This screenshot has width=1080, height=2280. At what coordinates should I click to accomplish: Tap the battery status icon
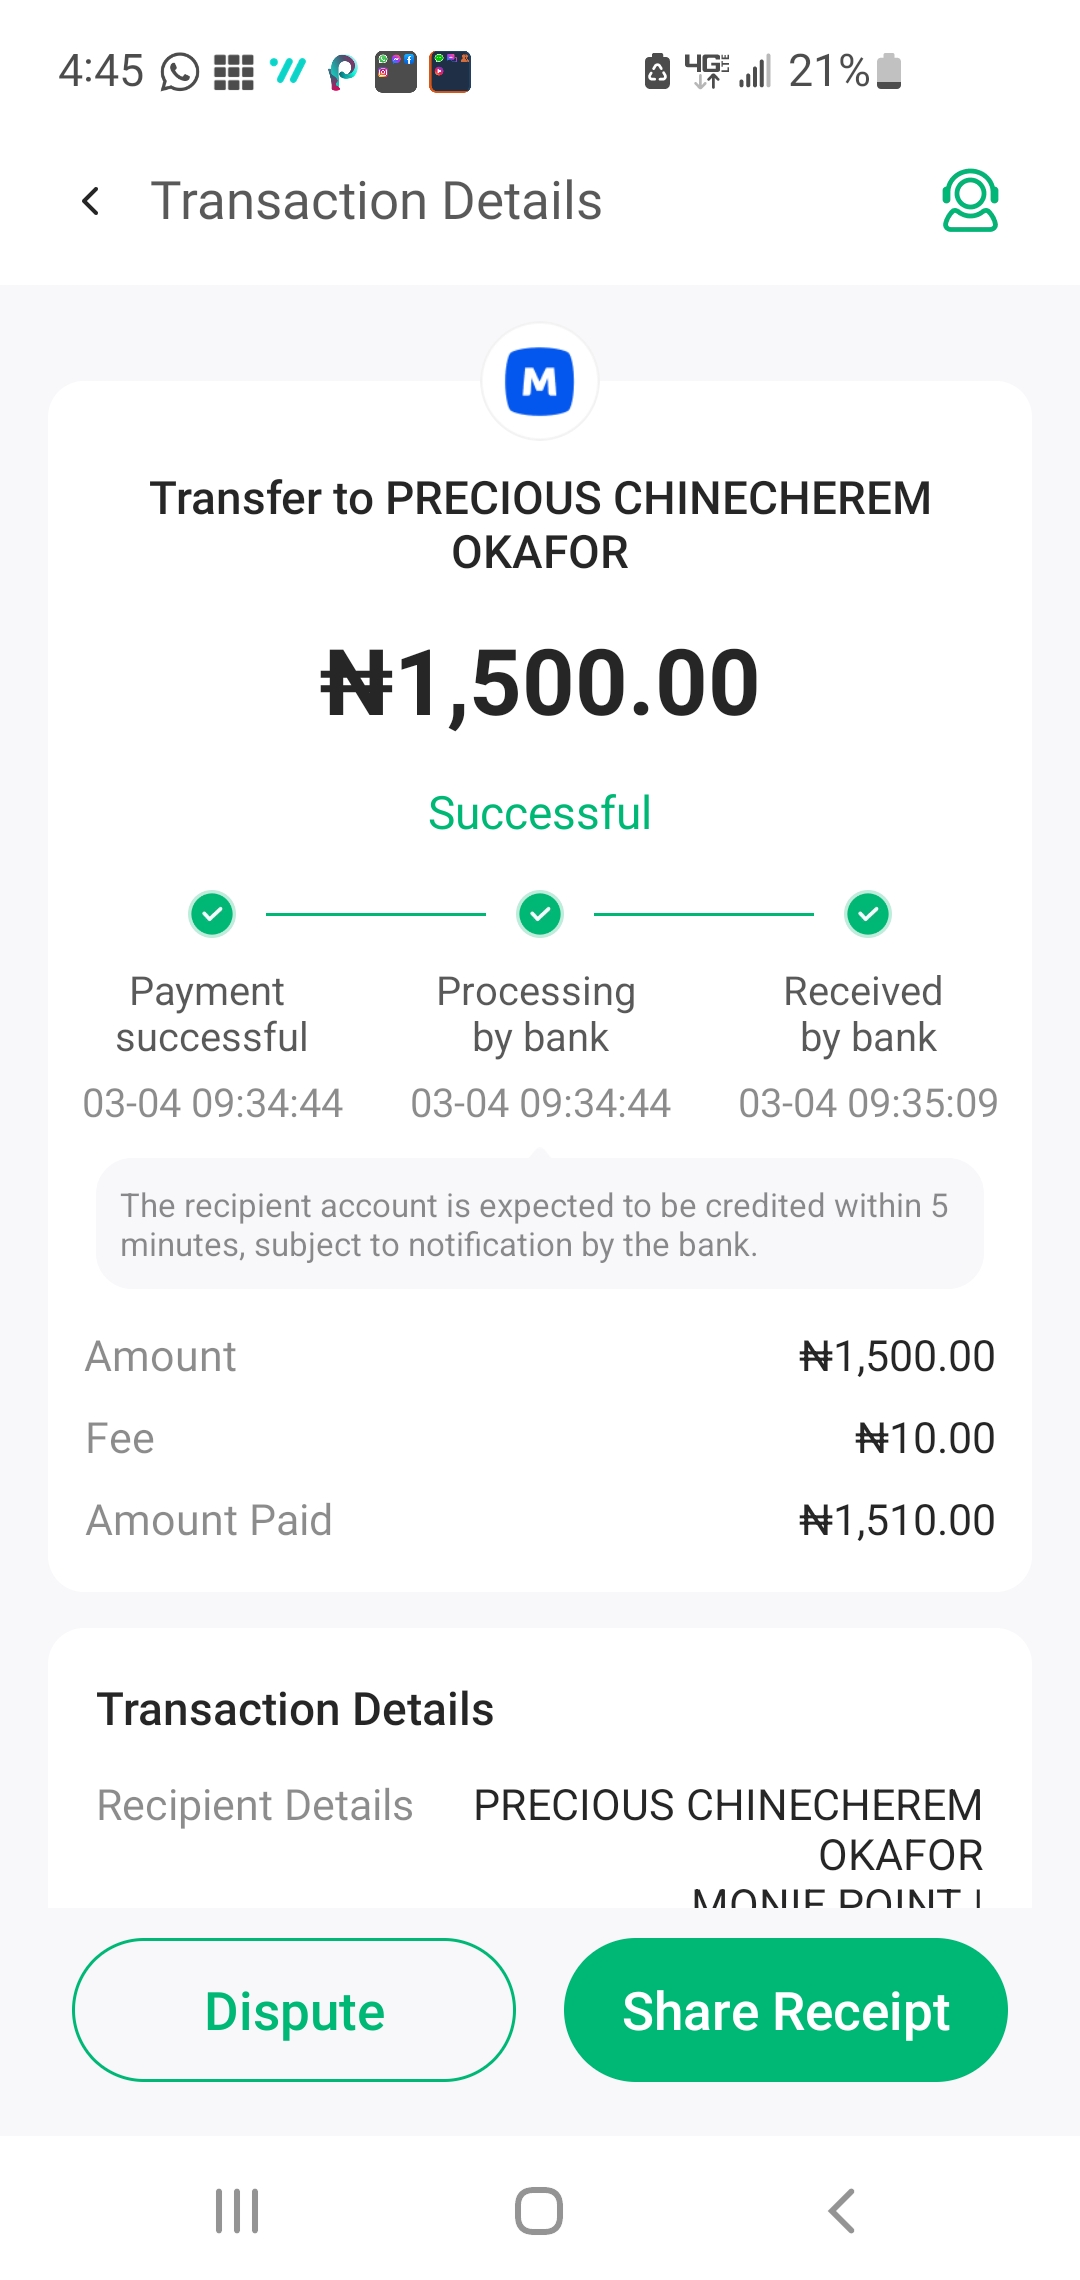click(889, 72)
